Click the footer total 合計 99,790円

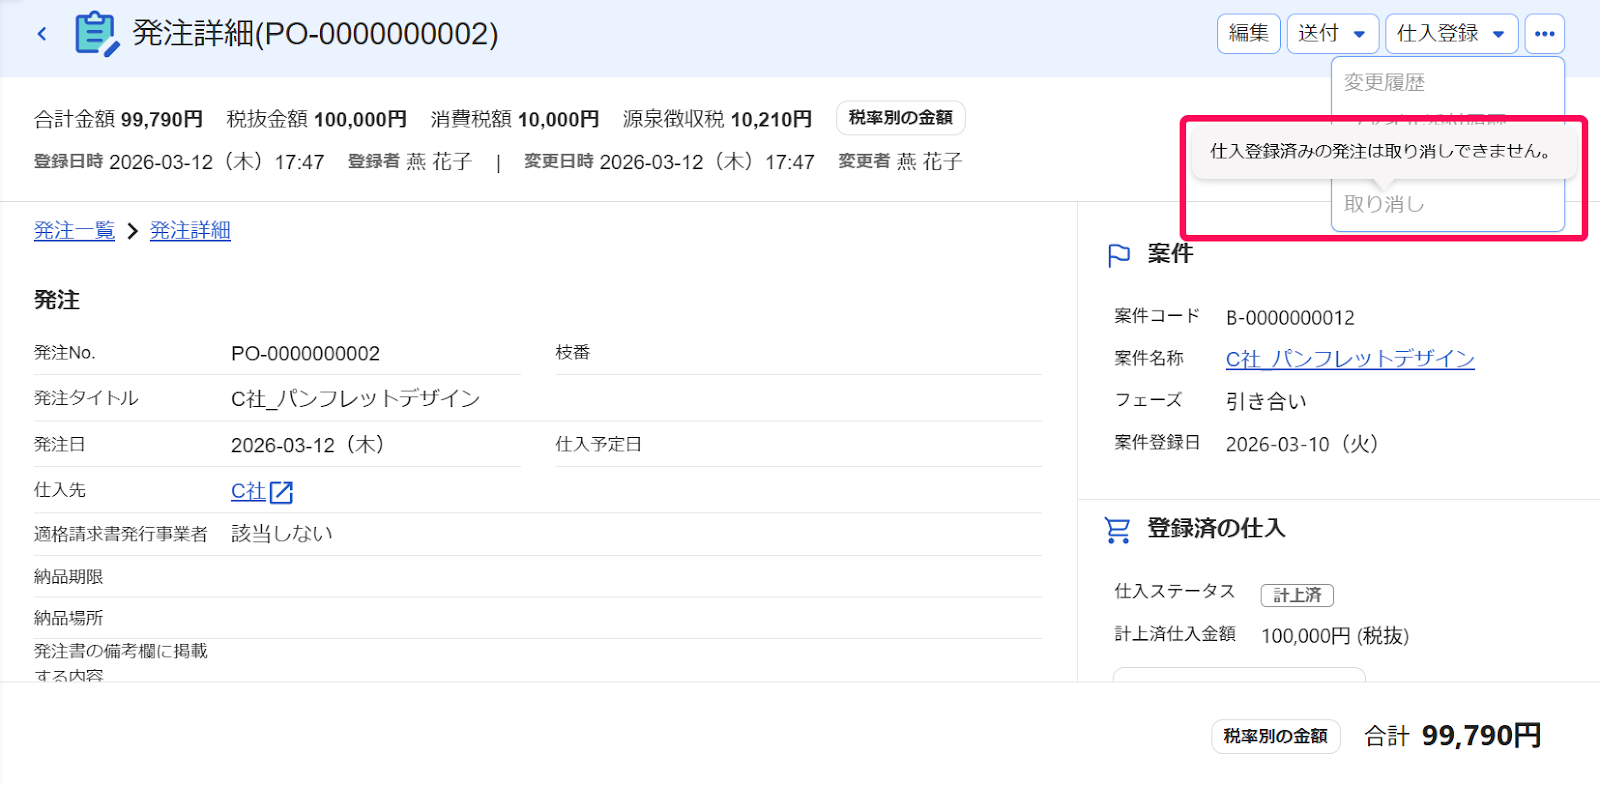pos(1453,736)
